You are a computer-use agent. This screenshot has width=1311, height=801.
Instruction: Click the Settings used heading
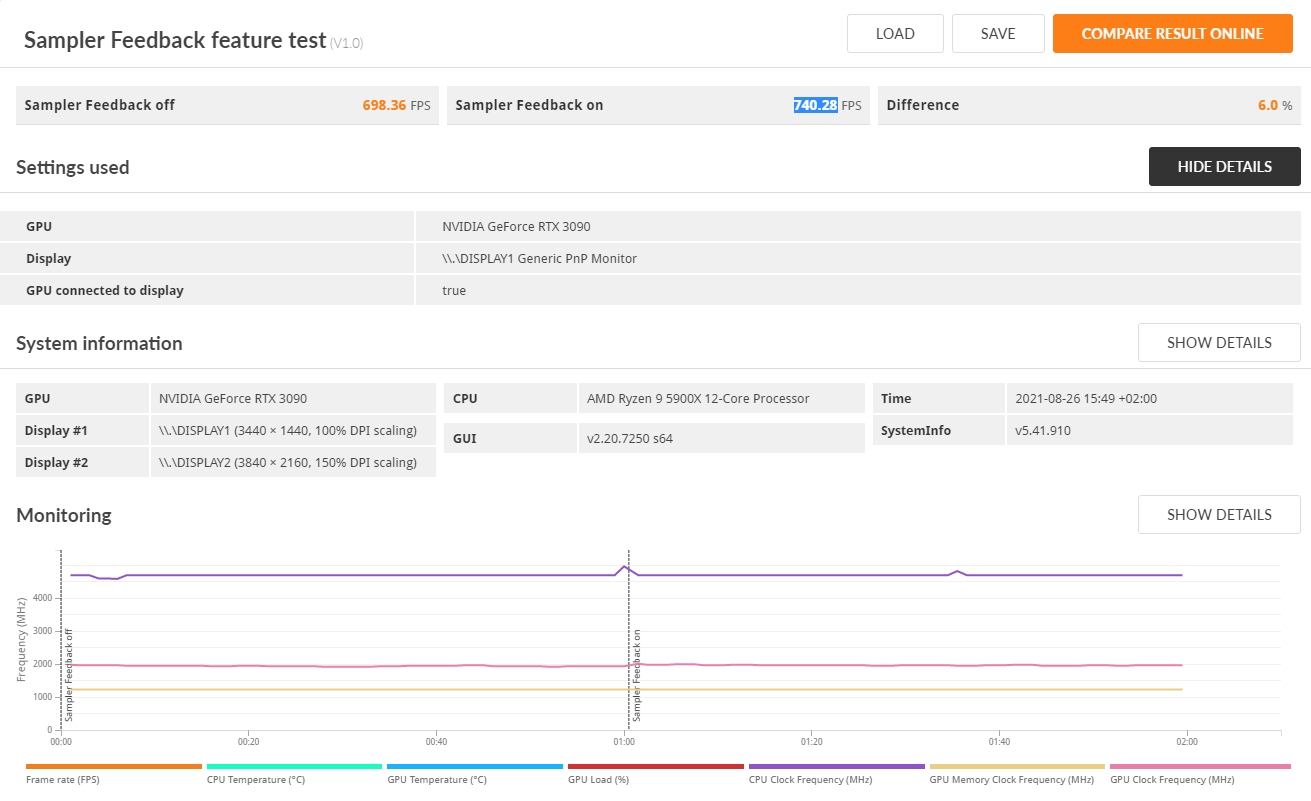click(72, 167)
